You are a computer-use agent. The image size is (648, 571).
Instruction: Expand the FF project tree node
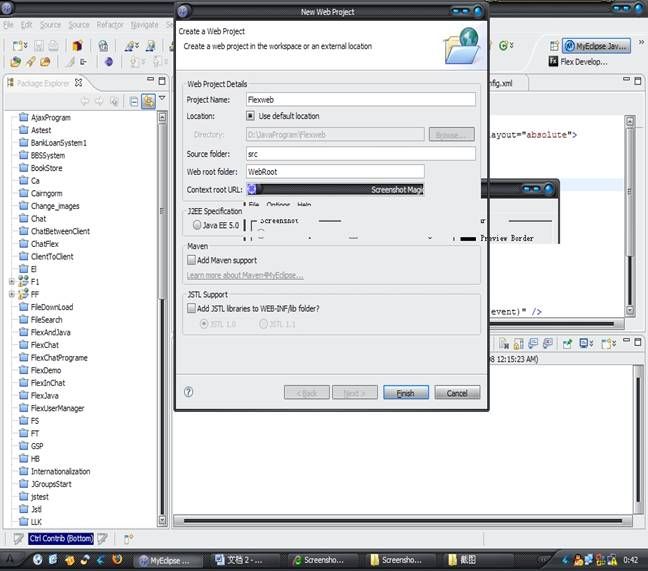[12, 294]
